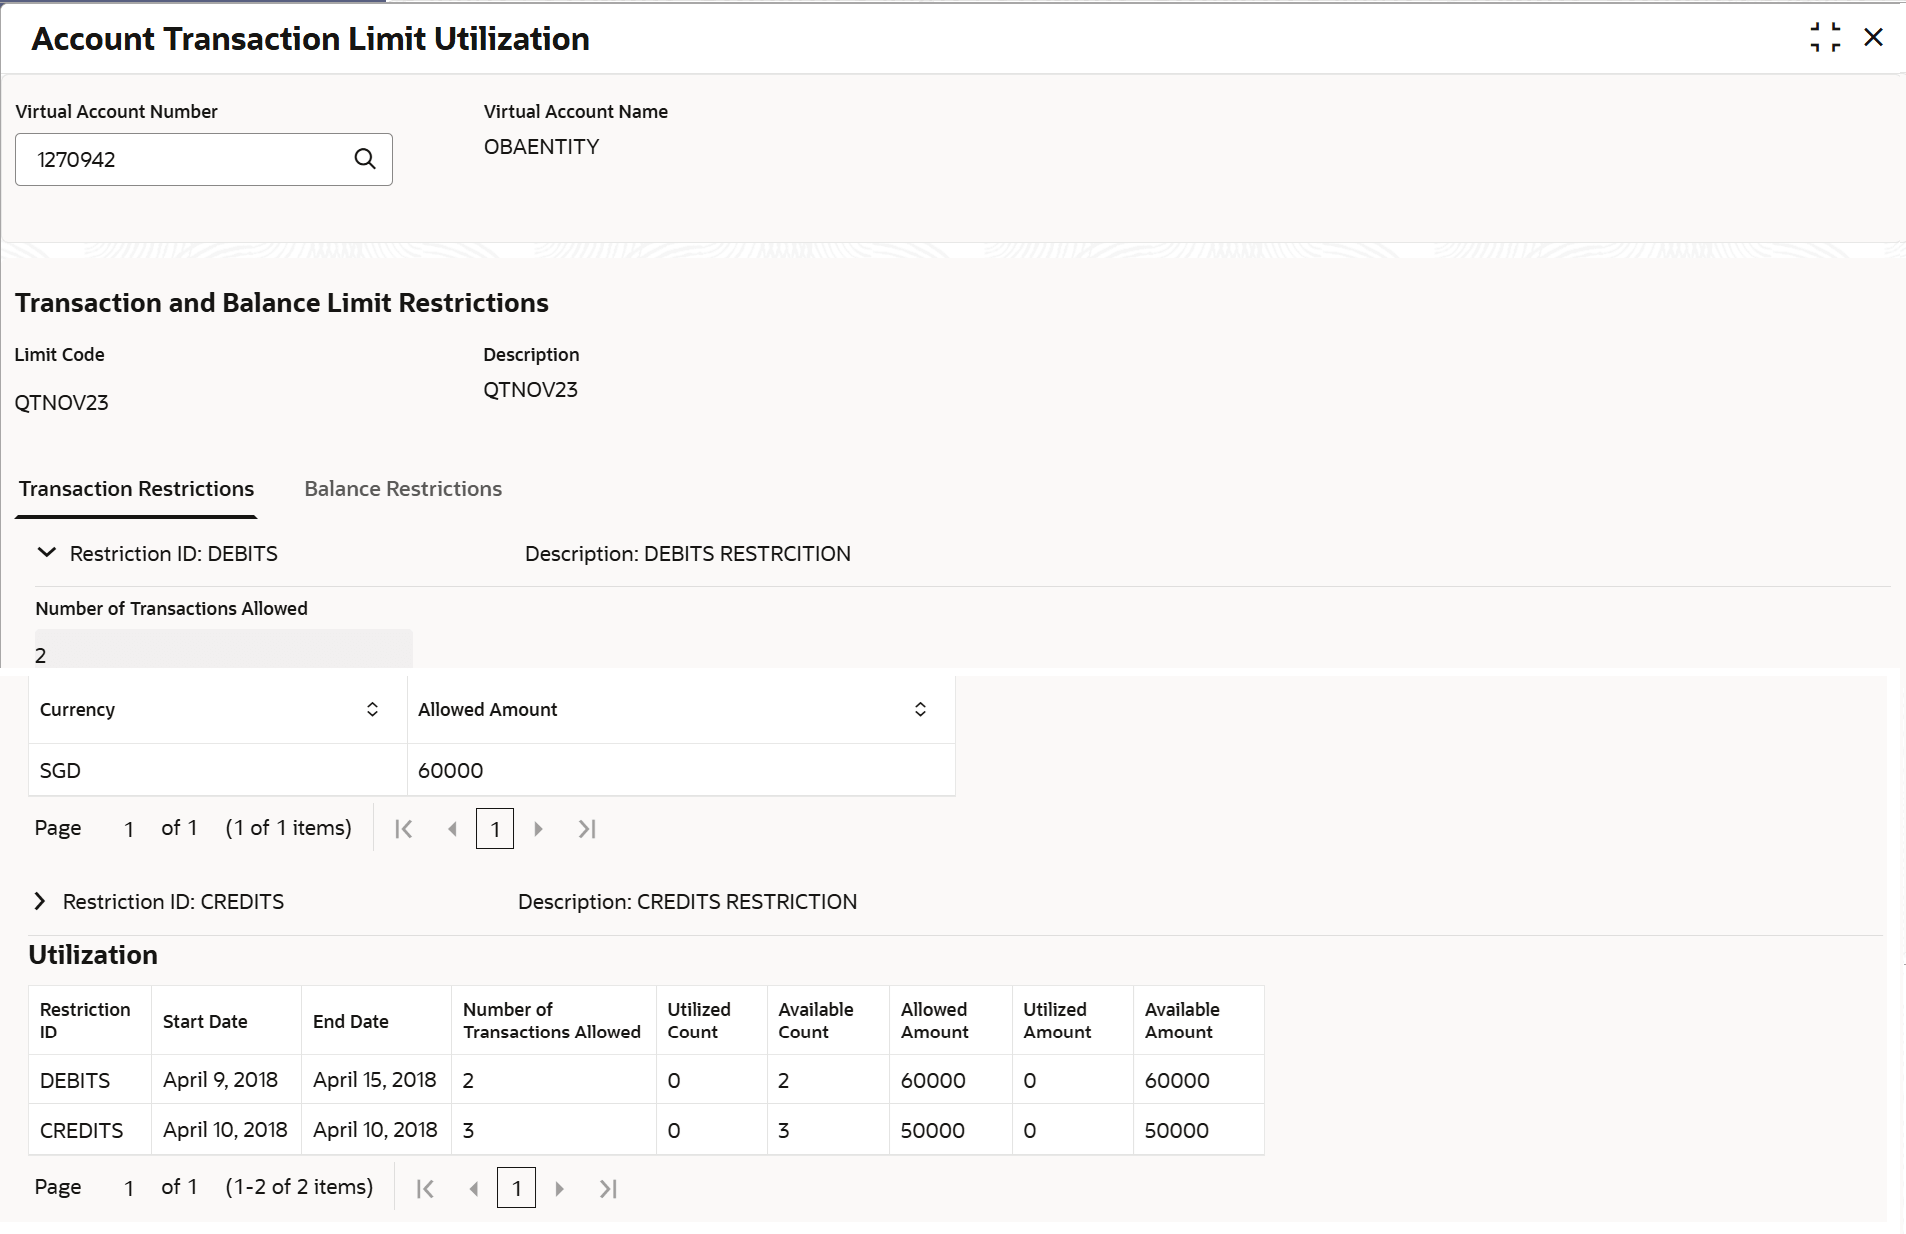This screenshot has width=1906, height=1234.
Task: Click the Number of Transactions Allowed column header
Action: click(554, 1020)
